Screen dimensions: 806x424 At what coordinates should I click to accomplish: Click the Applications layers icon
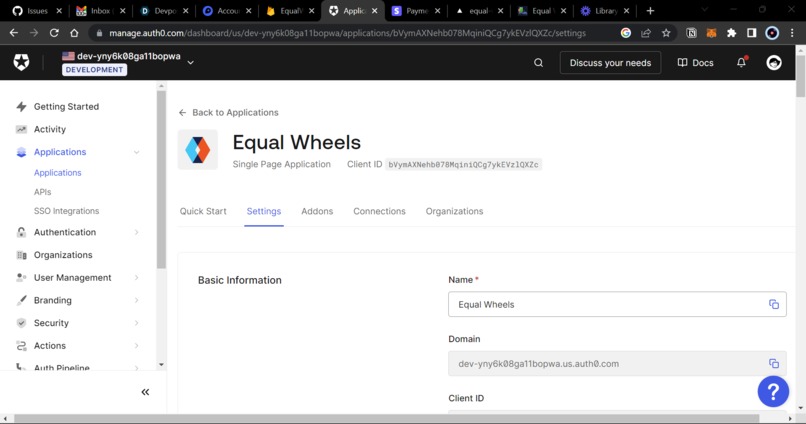coord(21,152)
